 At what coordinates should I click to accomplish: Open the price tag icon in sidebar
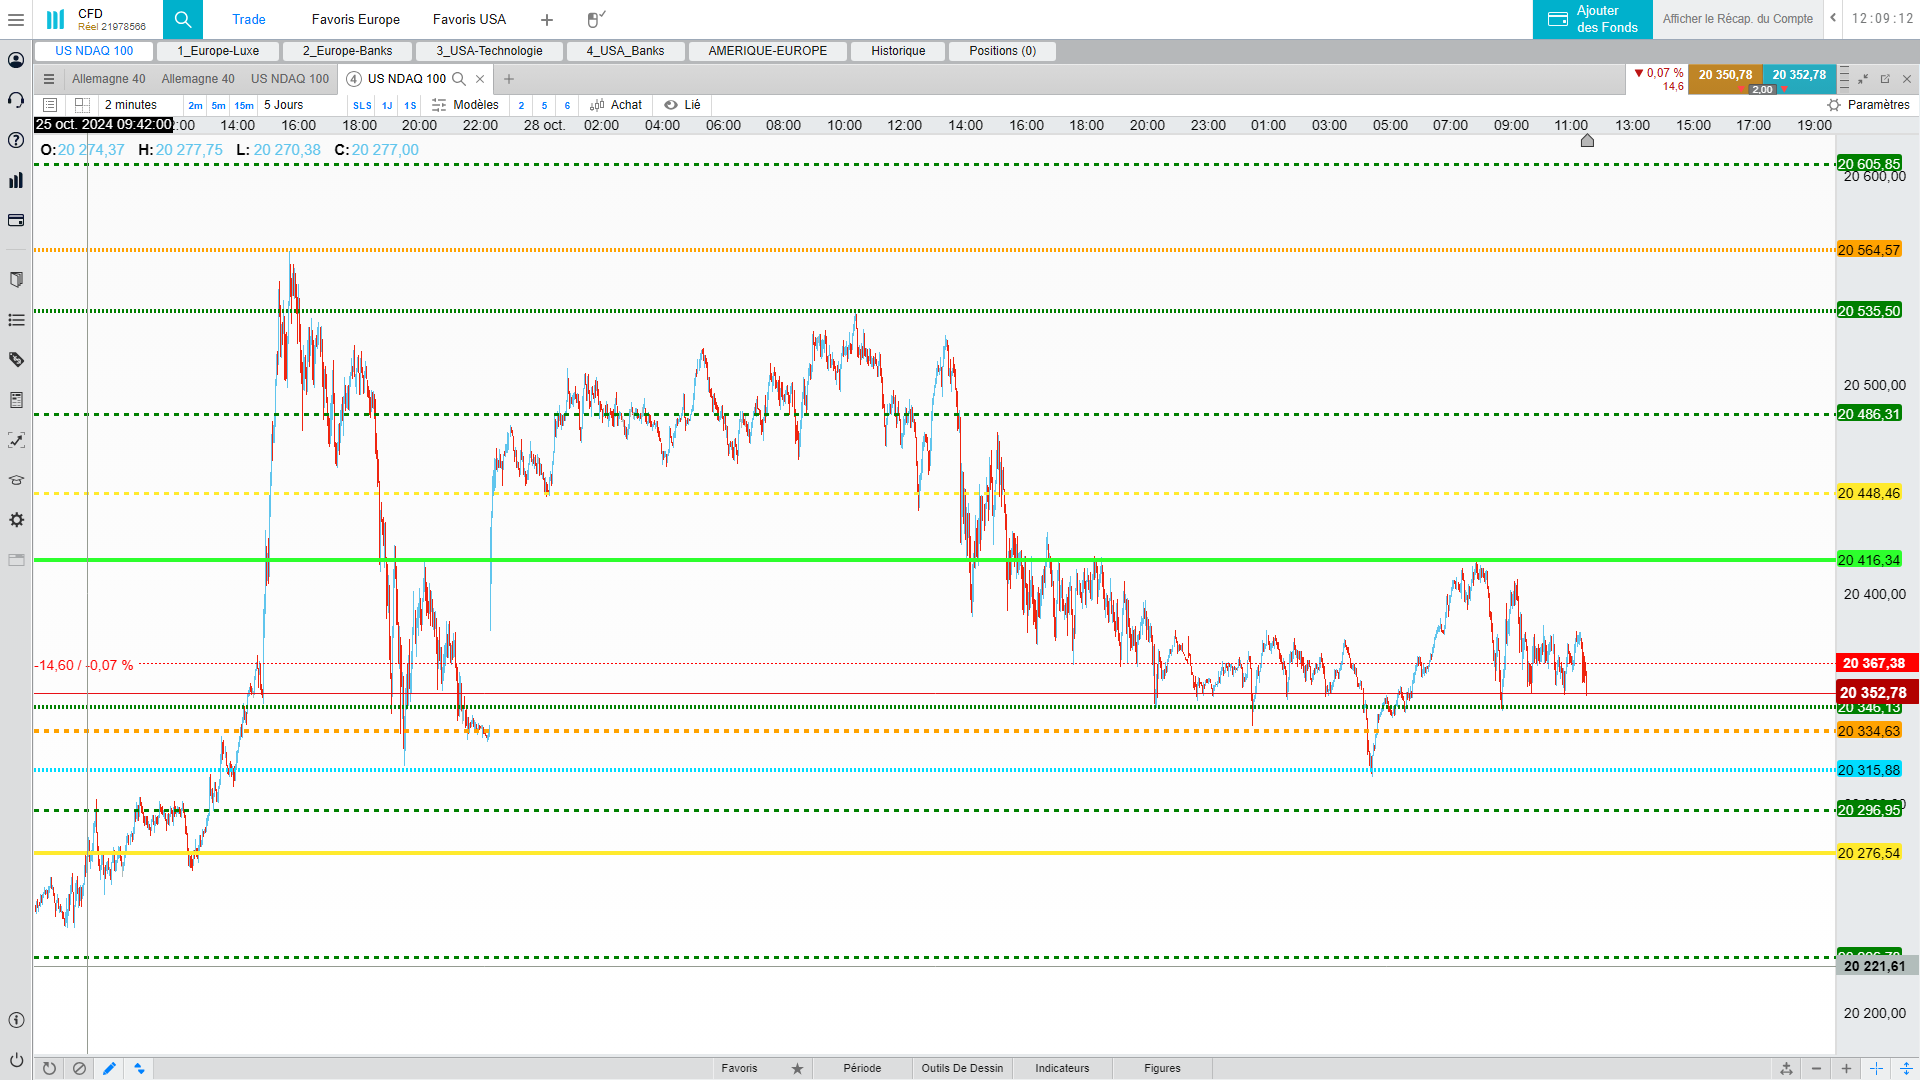pos(16,360)
